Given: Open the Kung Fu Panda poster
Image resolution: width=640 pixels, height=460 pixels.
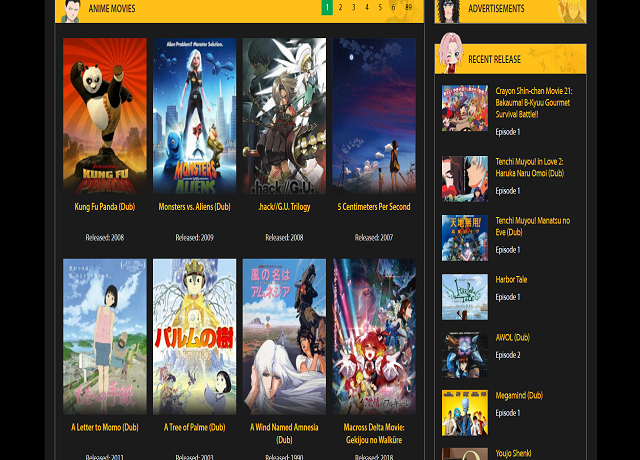Looking at the screenshot, I should point(105,116).
